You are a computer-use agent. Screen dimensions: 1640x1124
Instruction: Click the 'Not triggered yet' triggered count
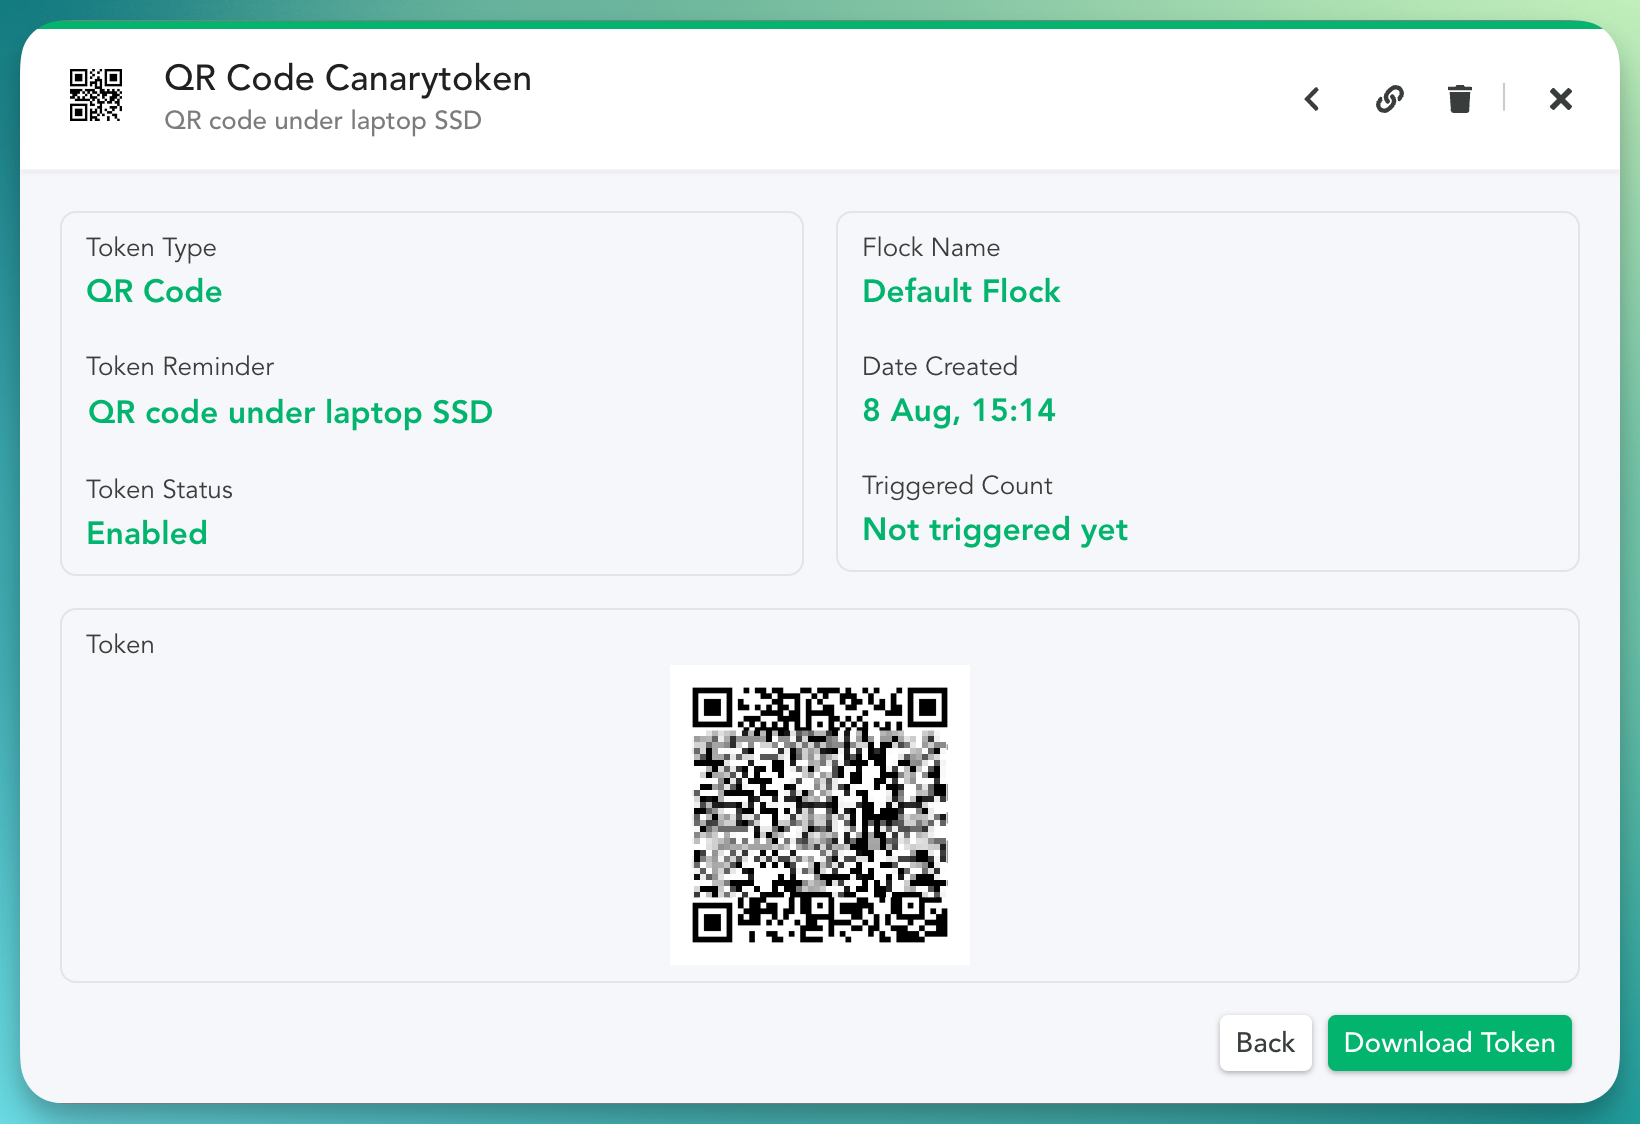click(995, 529)
